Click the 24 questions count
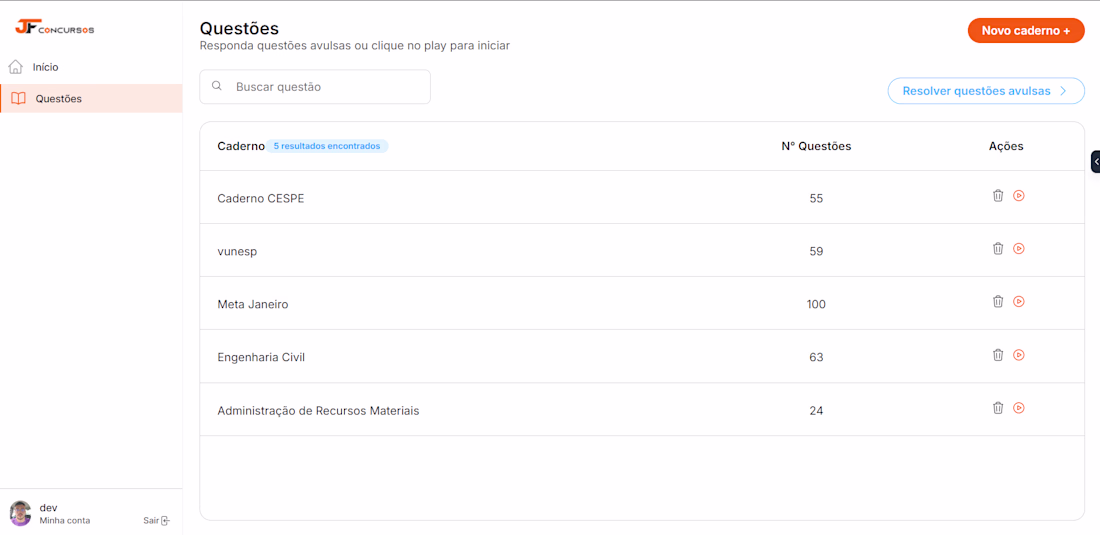The width and height of the screenshot is (1100, 535). point(816,411)
